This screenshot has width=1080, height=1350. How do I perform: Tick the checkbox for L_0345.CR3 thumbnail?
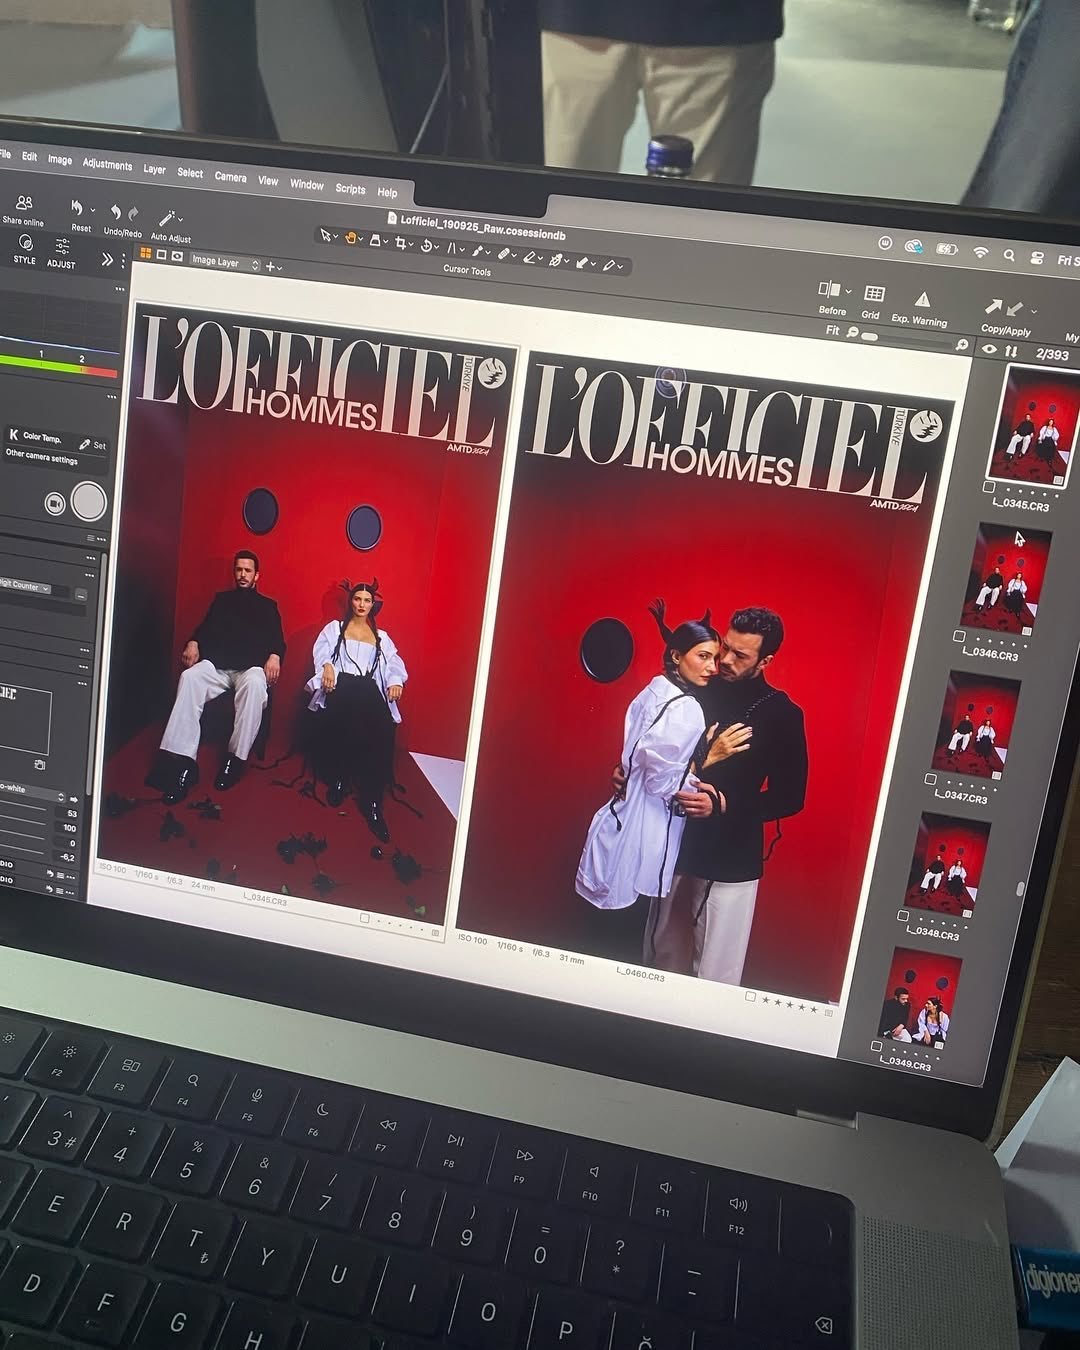[988, 487]
